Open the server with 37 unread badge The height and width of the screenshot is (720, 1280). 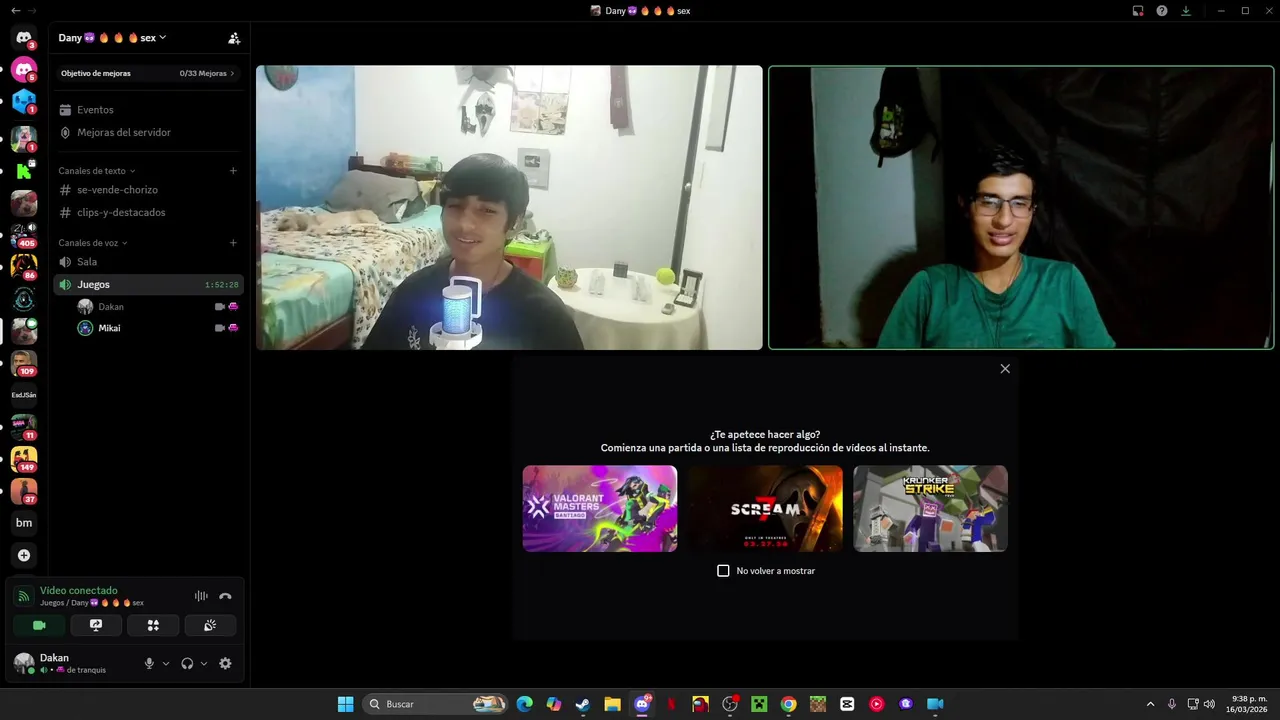tap(24, 491)
